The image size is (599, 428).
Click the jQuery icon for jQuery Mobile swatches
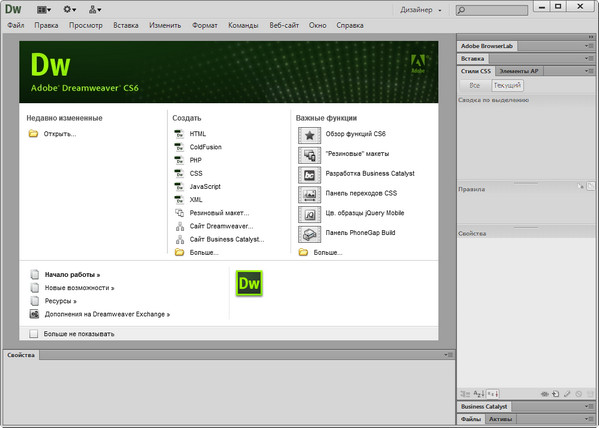309,215
